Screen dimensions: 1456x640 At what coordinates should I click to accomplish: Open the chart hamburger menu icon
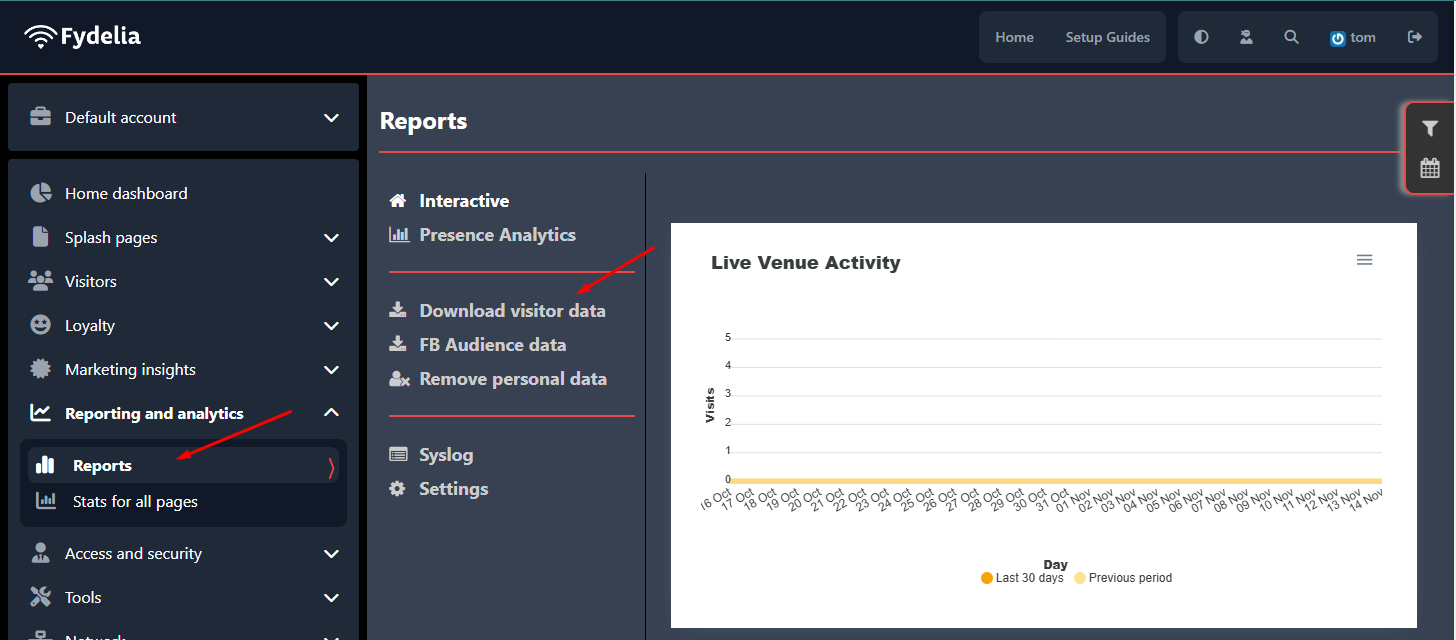coord(1364,260)
